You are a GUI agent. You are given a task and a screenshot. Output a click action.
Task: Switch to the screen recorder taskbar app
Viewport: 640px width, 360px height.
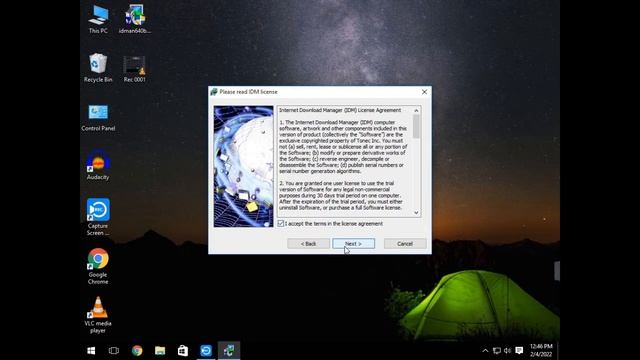click(206, 351)
